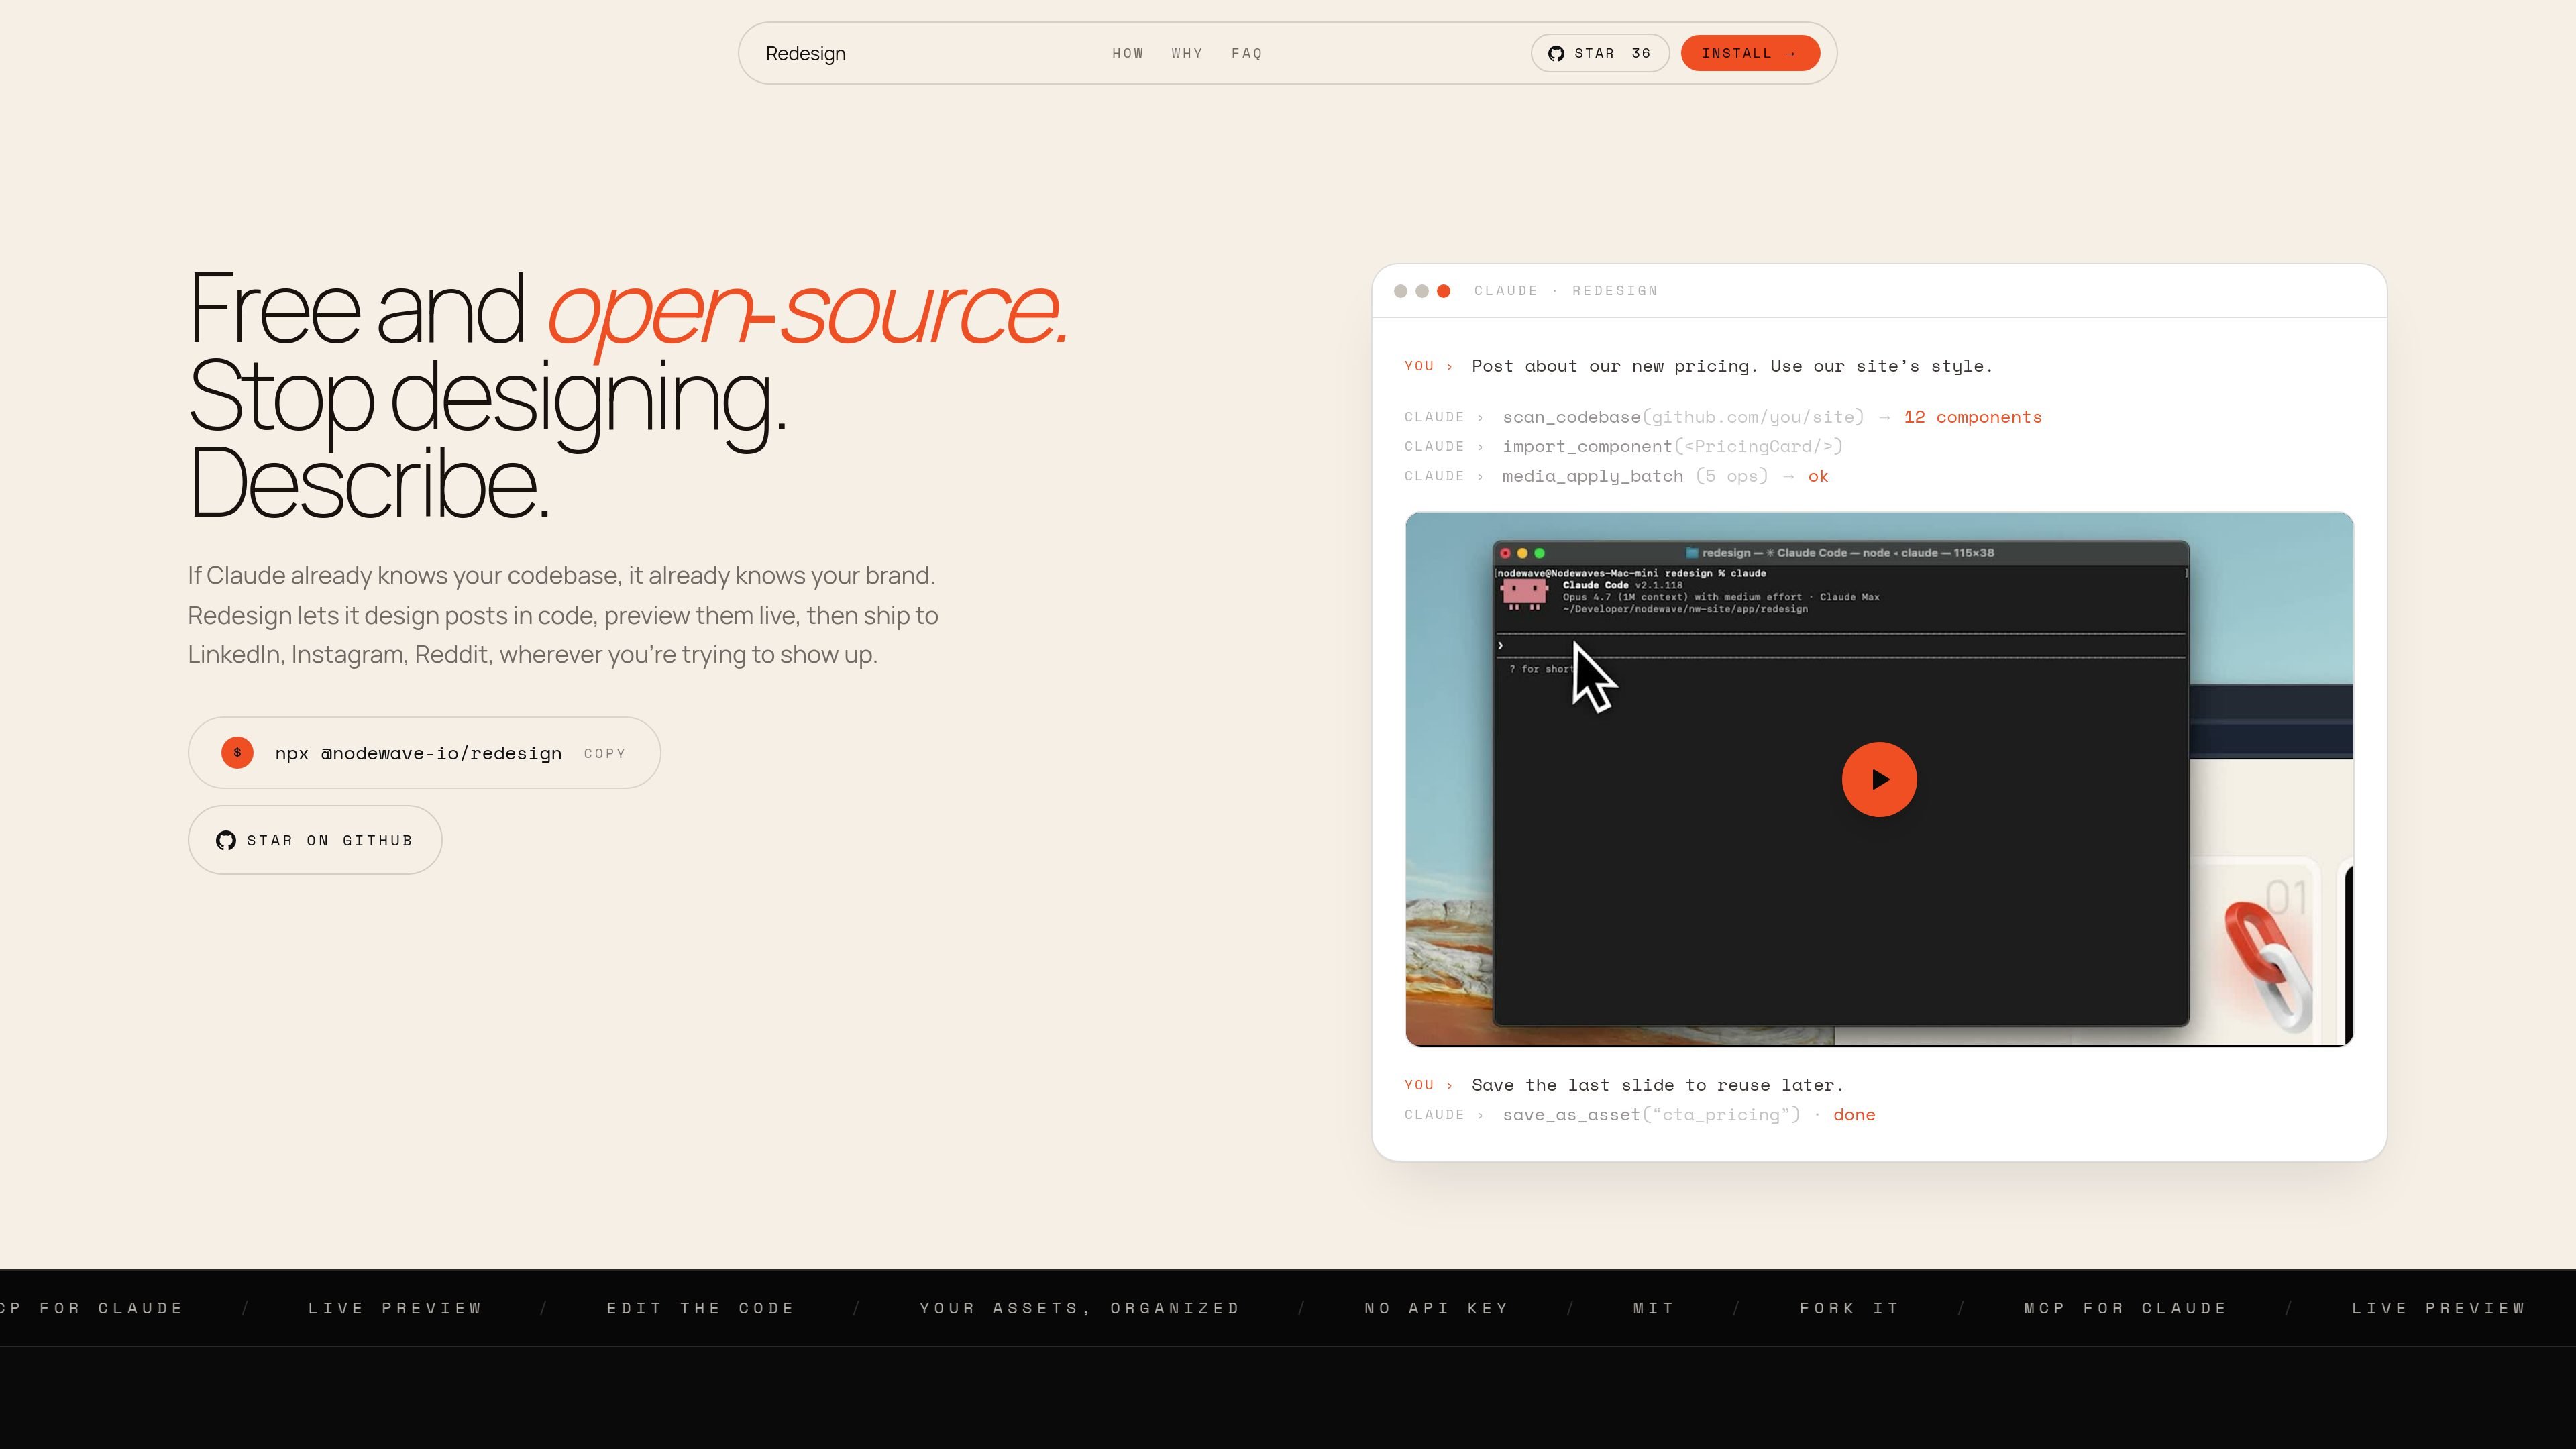The height and width of the screenshot is (1449, 2576).
Task: Click the GitHub octocat icon in hero button
Action: click(x=226, y=840)
